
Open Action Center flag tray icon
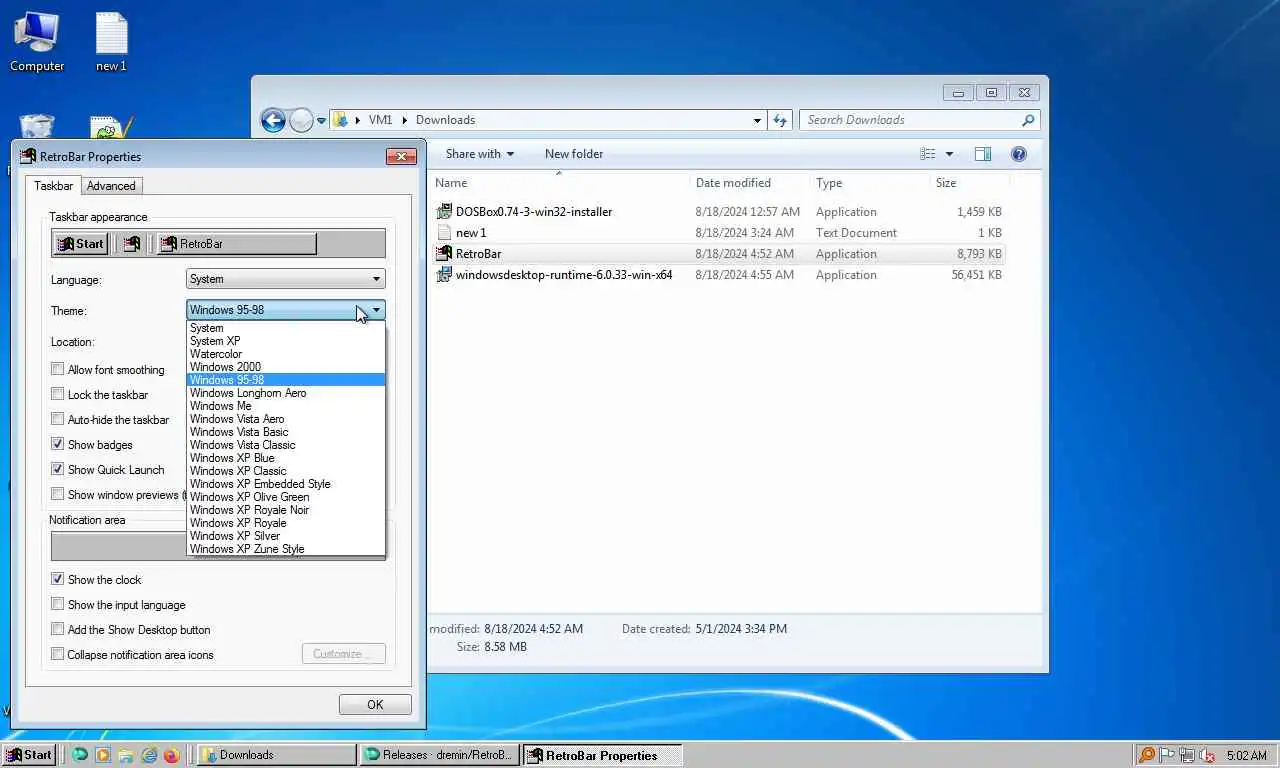(1167, 755)
